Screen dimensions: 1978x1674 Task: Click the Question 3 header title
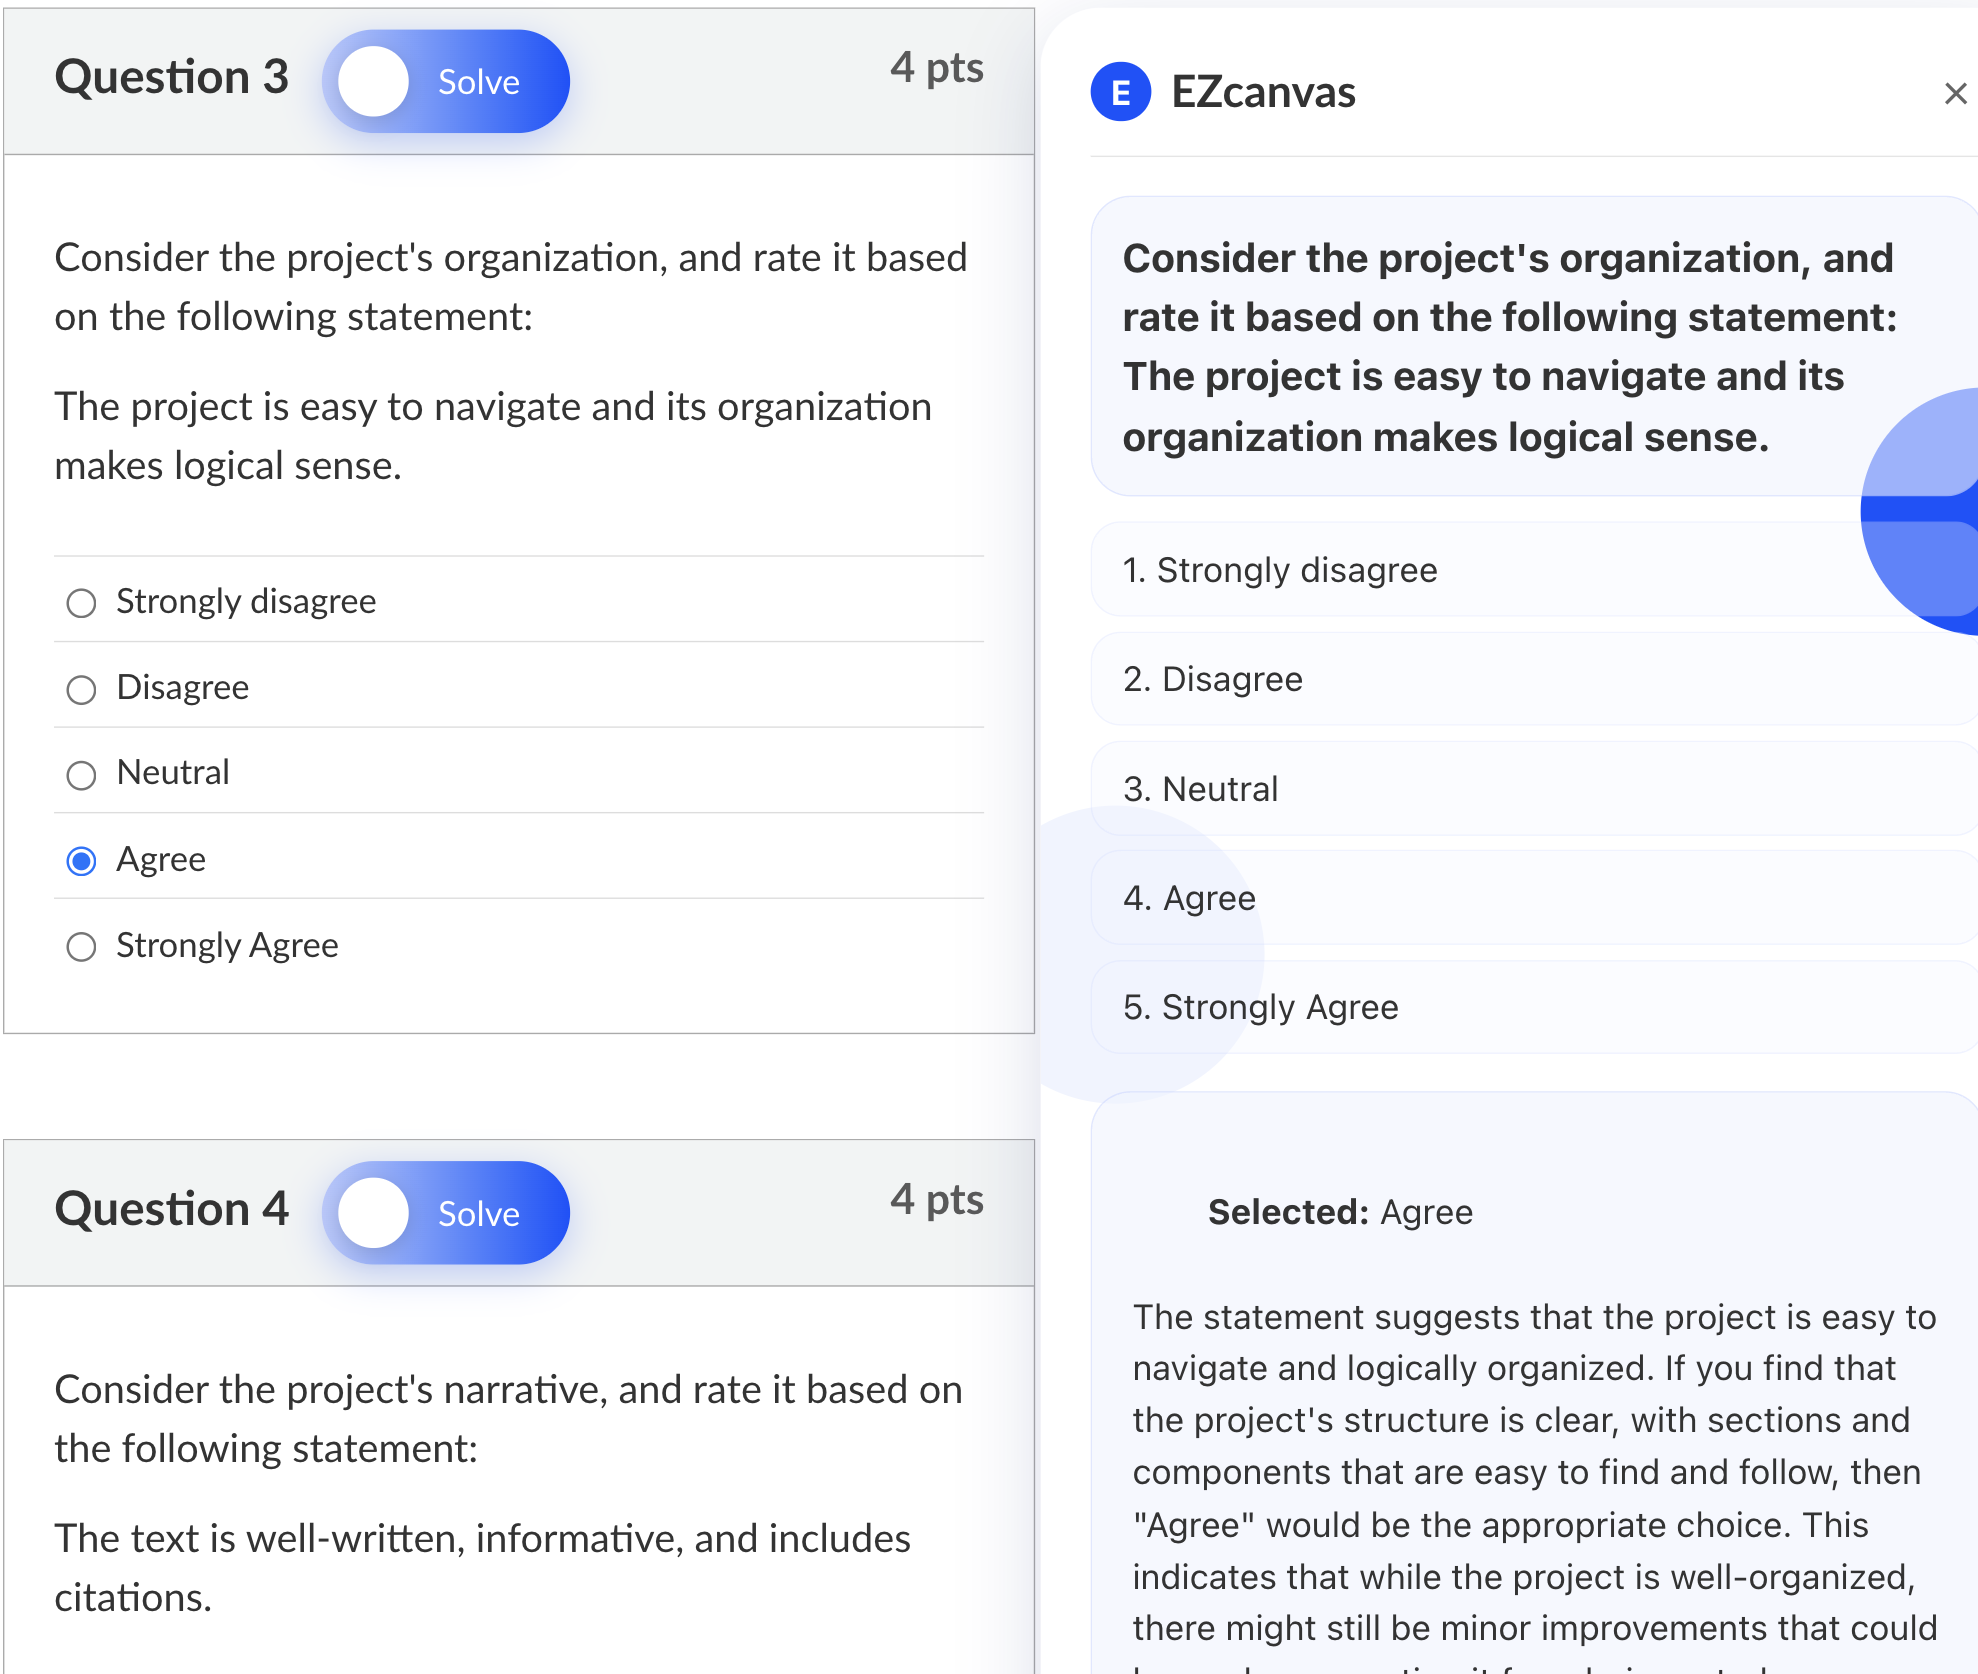(x=171, y=77)
